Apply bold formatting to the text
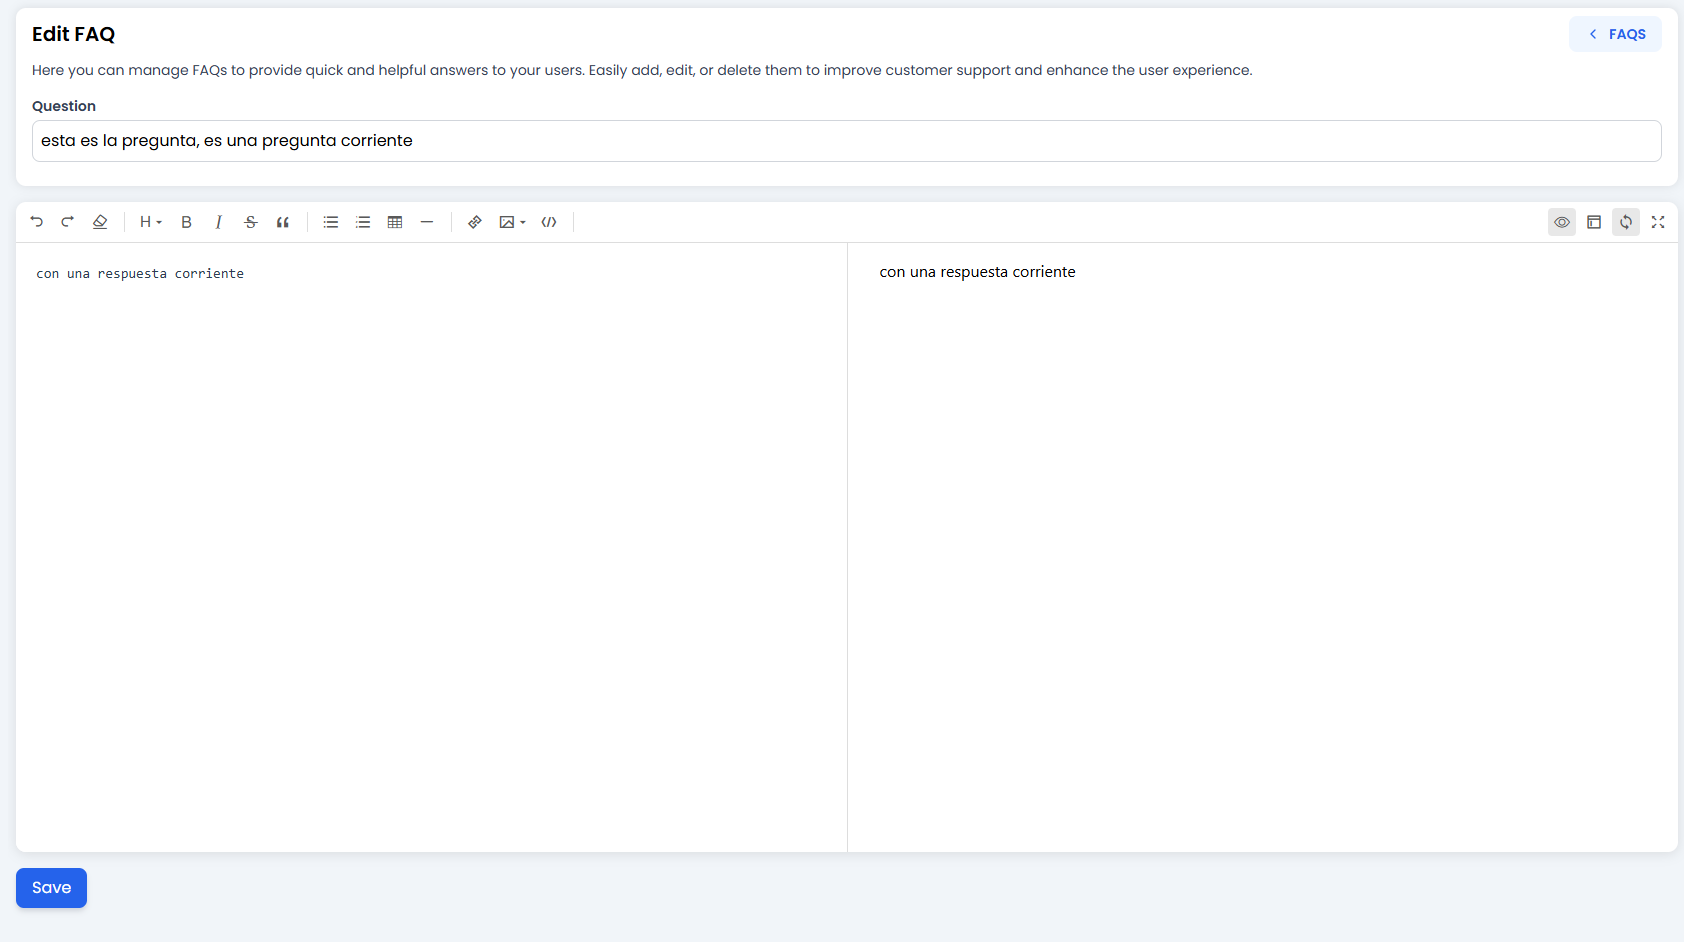Image resolution: width=1684 pixels, height=942 pixels. pyautogui.click(x=186, y=222)
